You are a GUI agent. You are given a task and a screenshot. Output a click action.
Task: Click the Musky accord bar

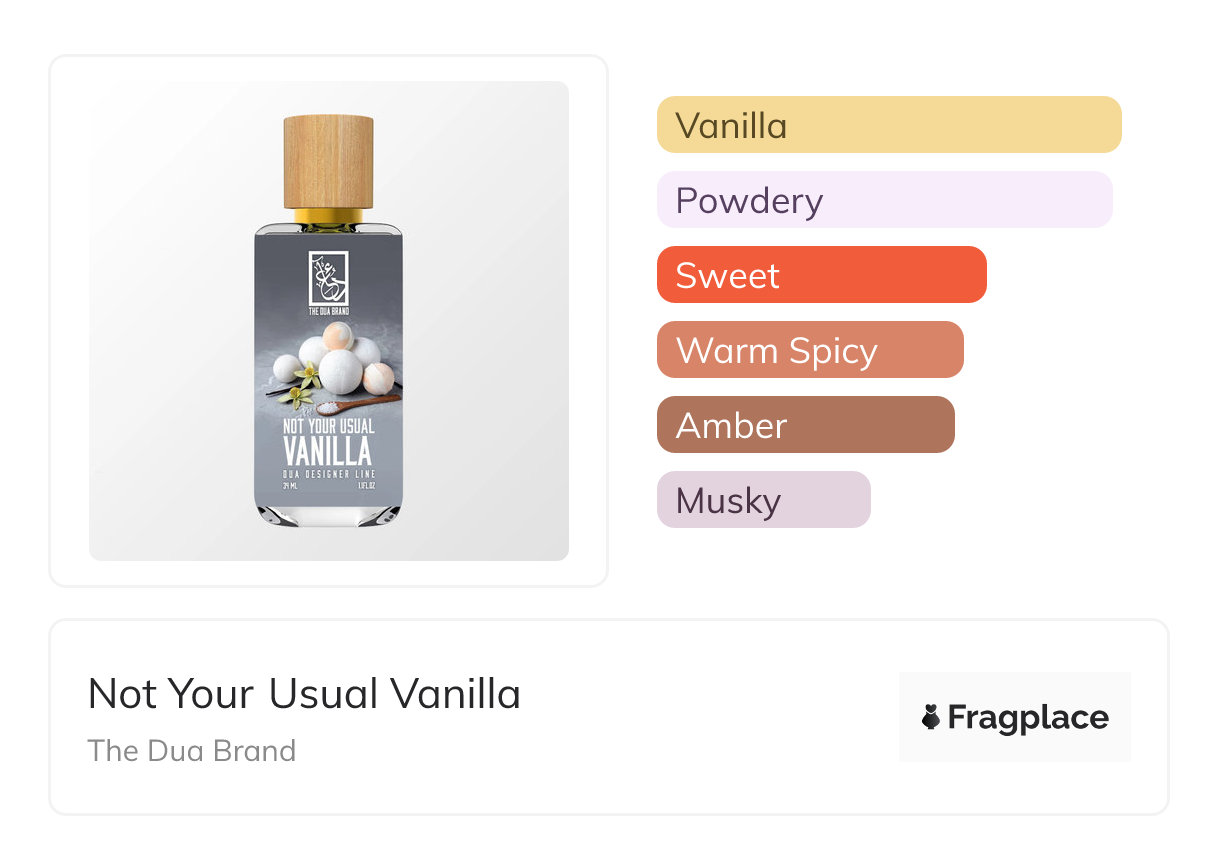tap(763, 500)
